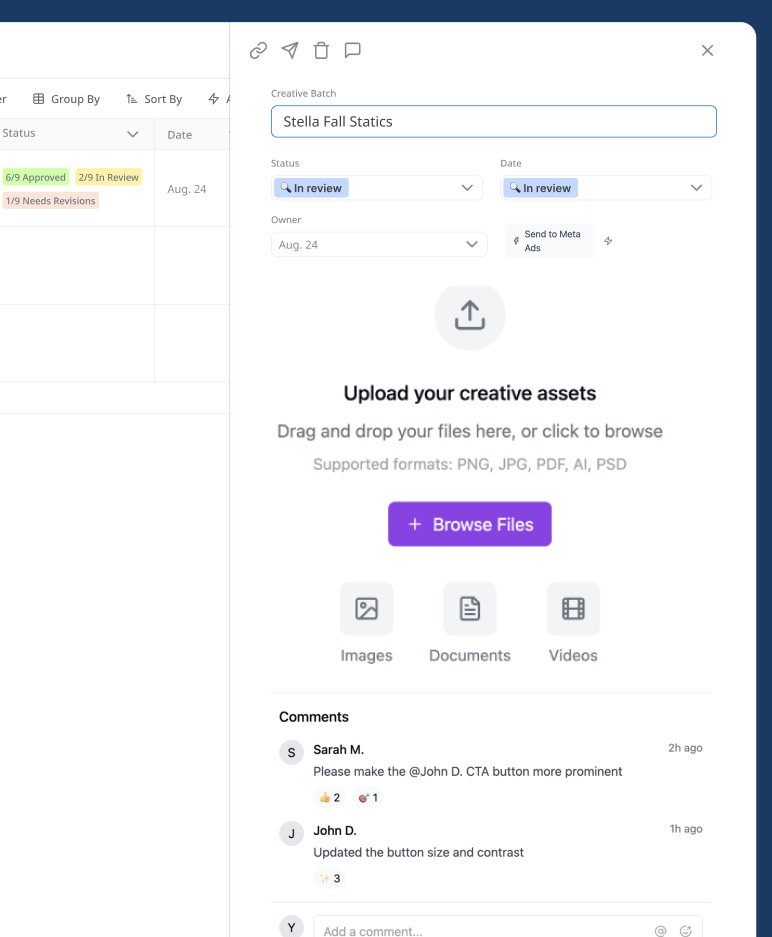Toggle the target reaction on Sarah's comment

(x=368, y=797)
